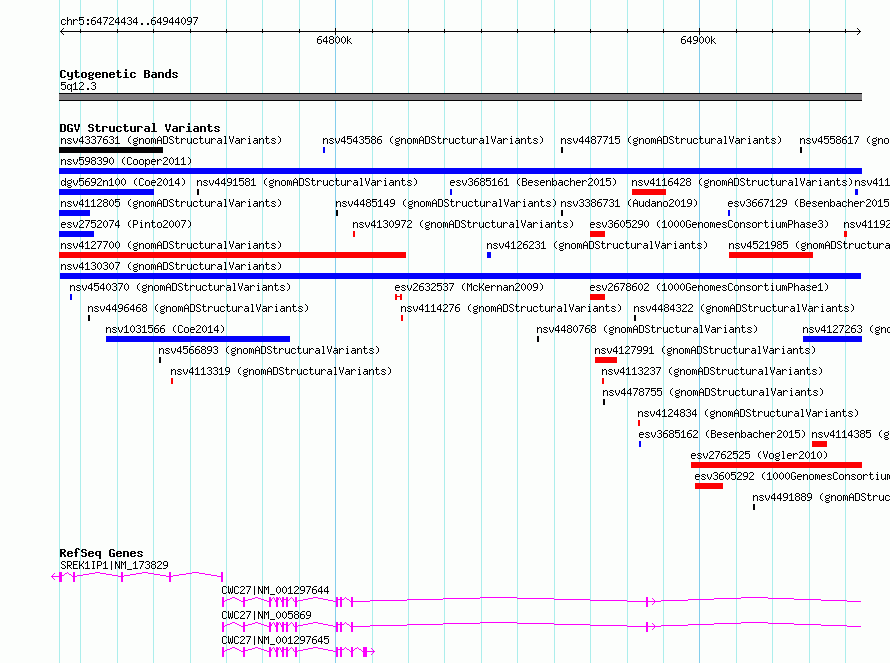Open nsv1031566 (Coe2014) label
890x663 pixels.
165,329
